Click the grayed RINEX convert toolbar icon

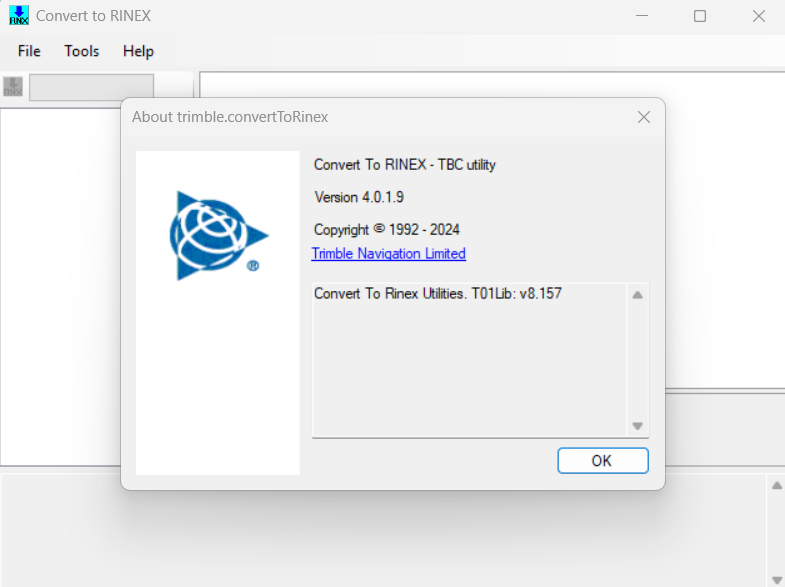tap(13, 87)
